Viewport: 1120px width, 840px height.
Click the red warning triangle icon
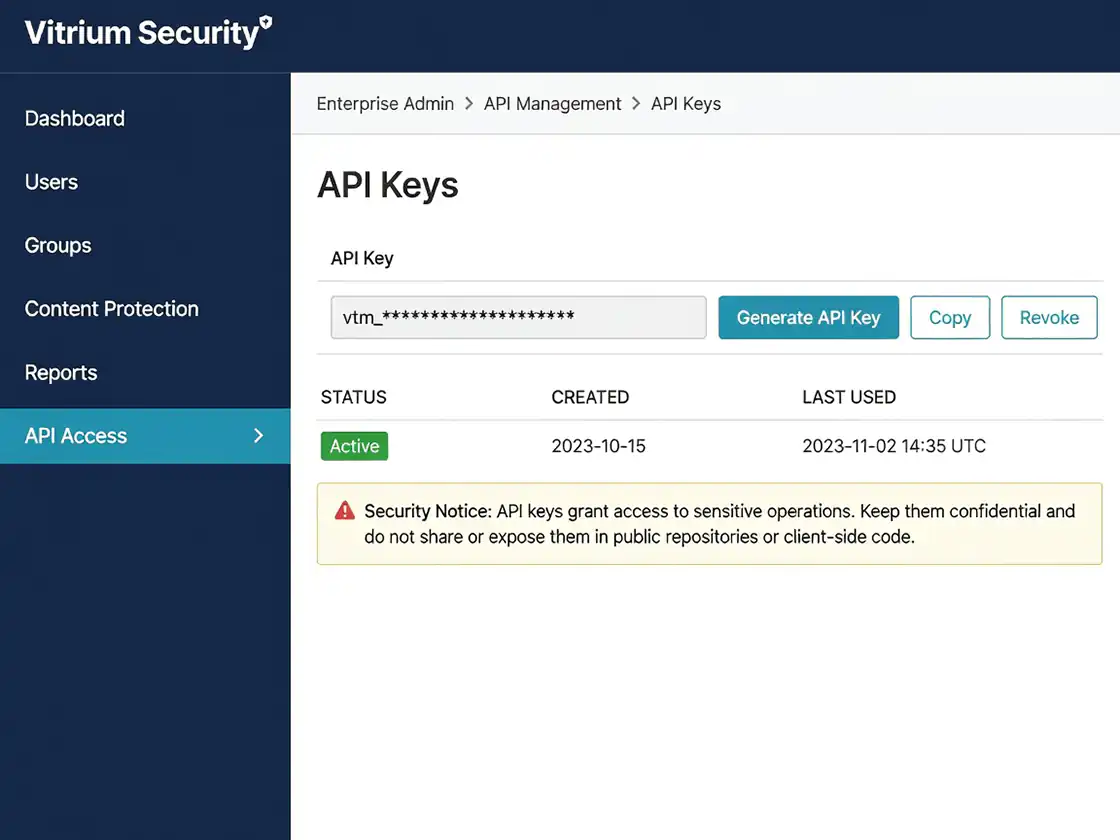click(345, 511)
